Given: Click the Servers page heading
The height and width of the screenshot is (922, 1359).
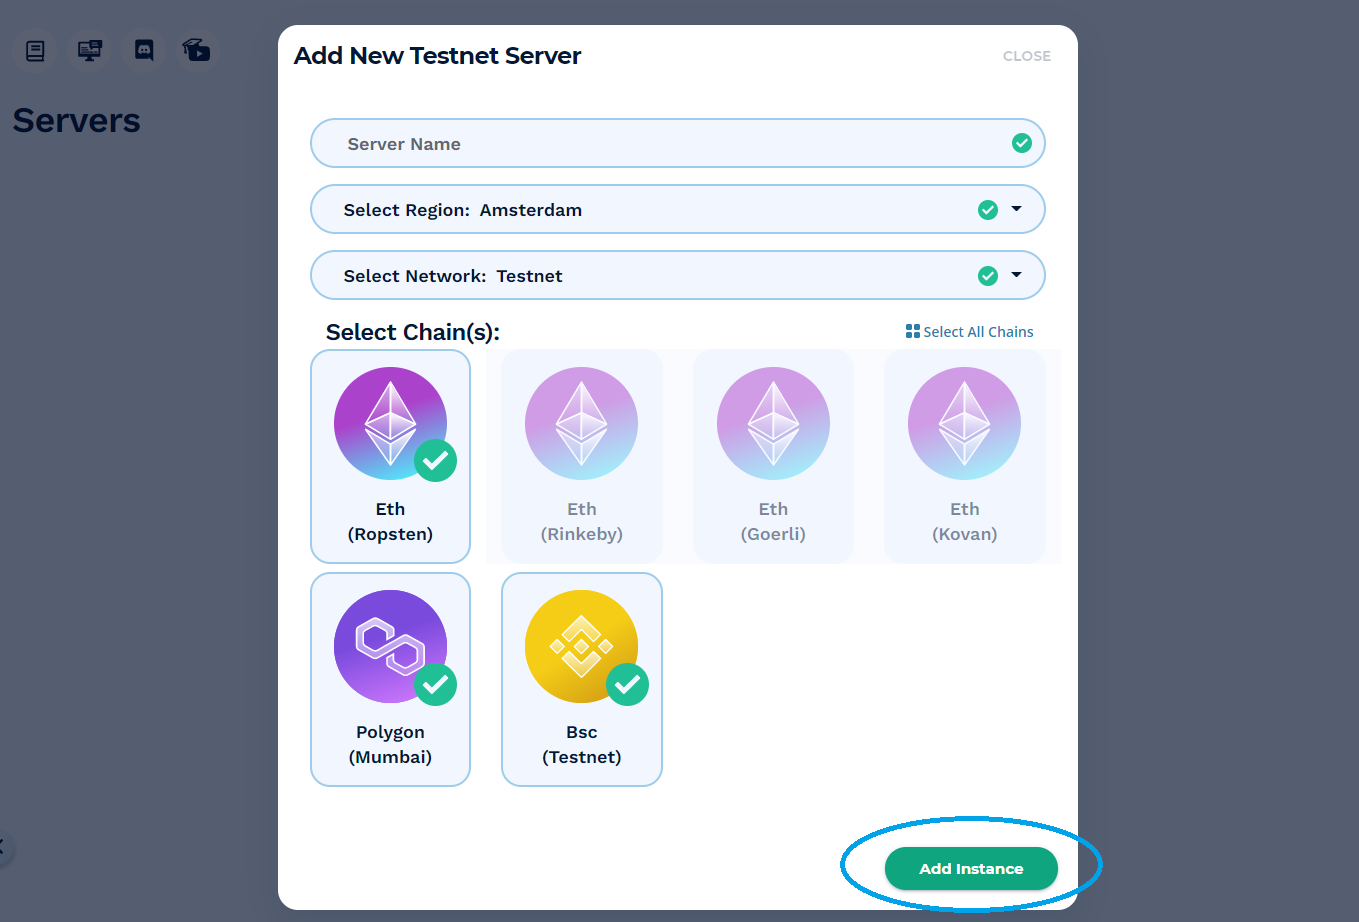Looking at the screenshot, I should tap(76, 121).
